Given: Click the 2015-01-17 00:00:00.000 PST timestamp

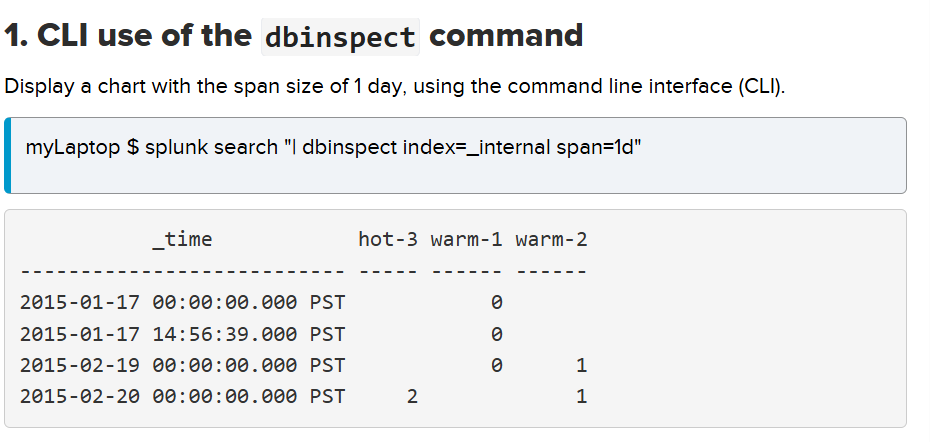Looking at the screenshot, I should click(182, 301).
